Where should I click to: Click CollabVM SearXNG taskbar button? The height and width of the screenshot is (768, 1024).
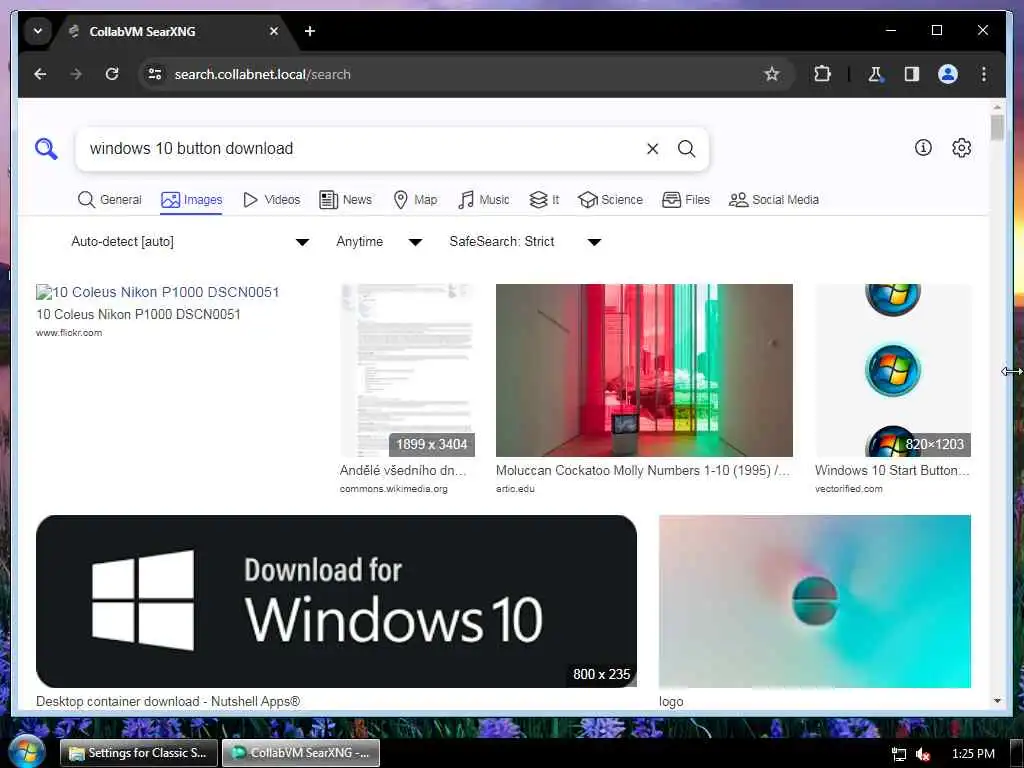point(301,753)
